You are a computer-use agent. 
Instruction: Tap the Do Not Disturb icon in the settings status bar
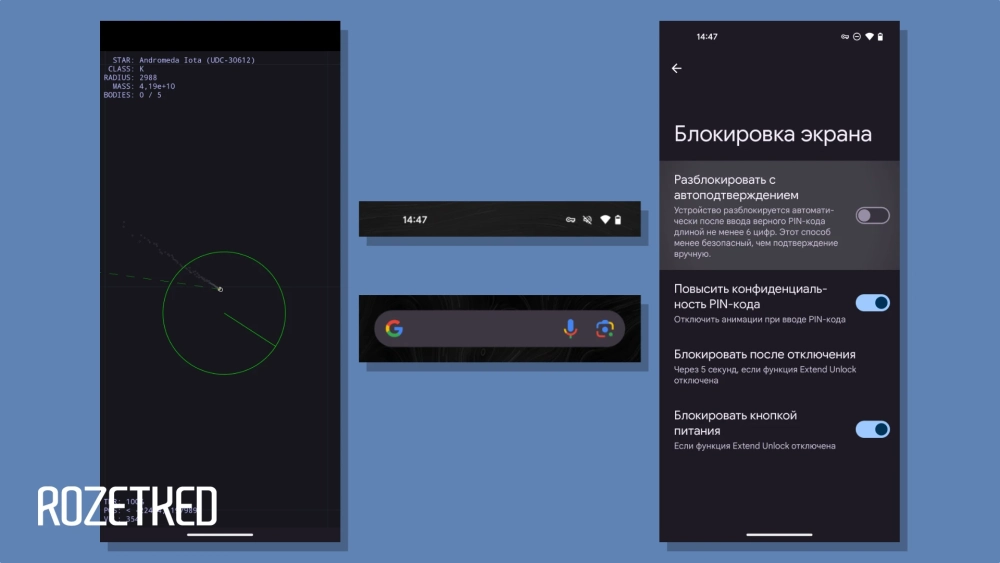coord(857,36)
